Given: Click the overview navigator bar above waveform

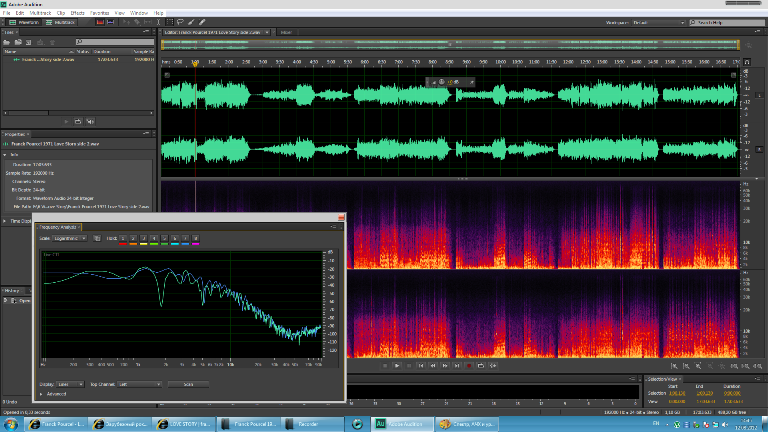Looking at the screenshot, I should click(x=450, y=45).
